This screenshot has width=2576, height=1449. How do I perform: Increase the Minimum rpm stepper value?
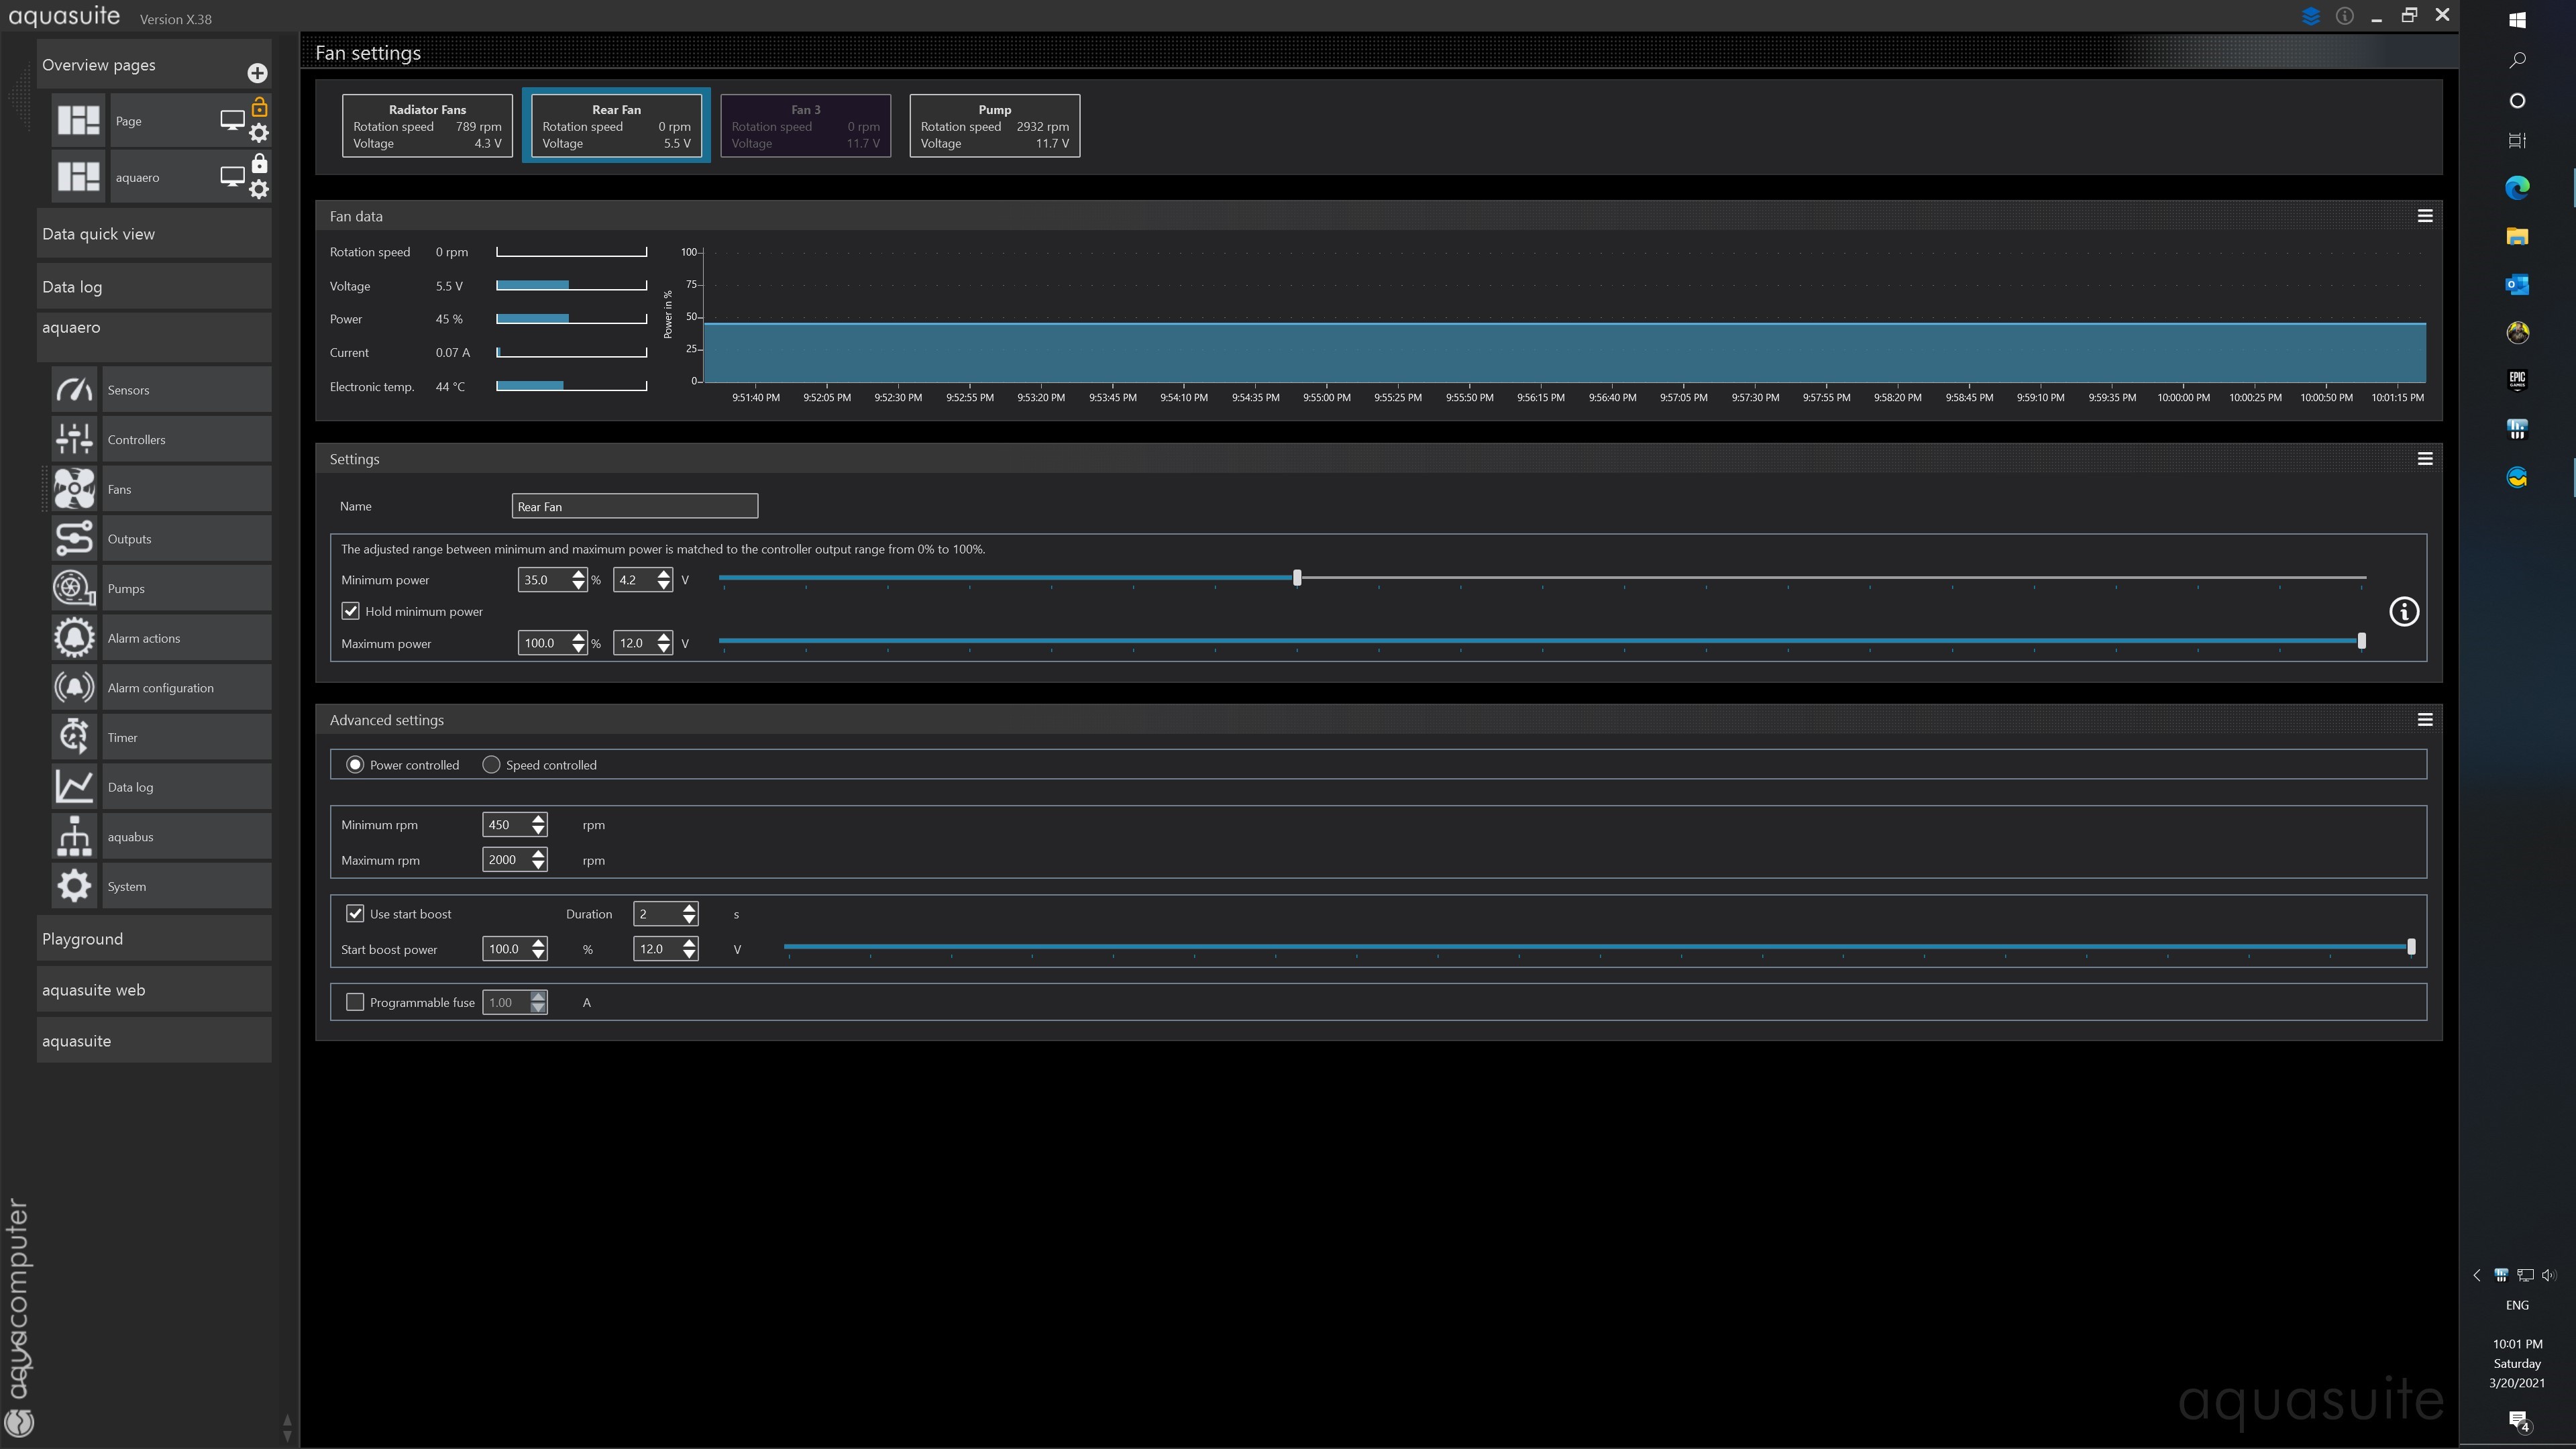[x=539, y=819]
